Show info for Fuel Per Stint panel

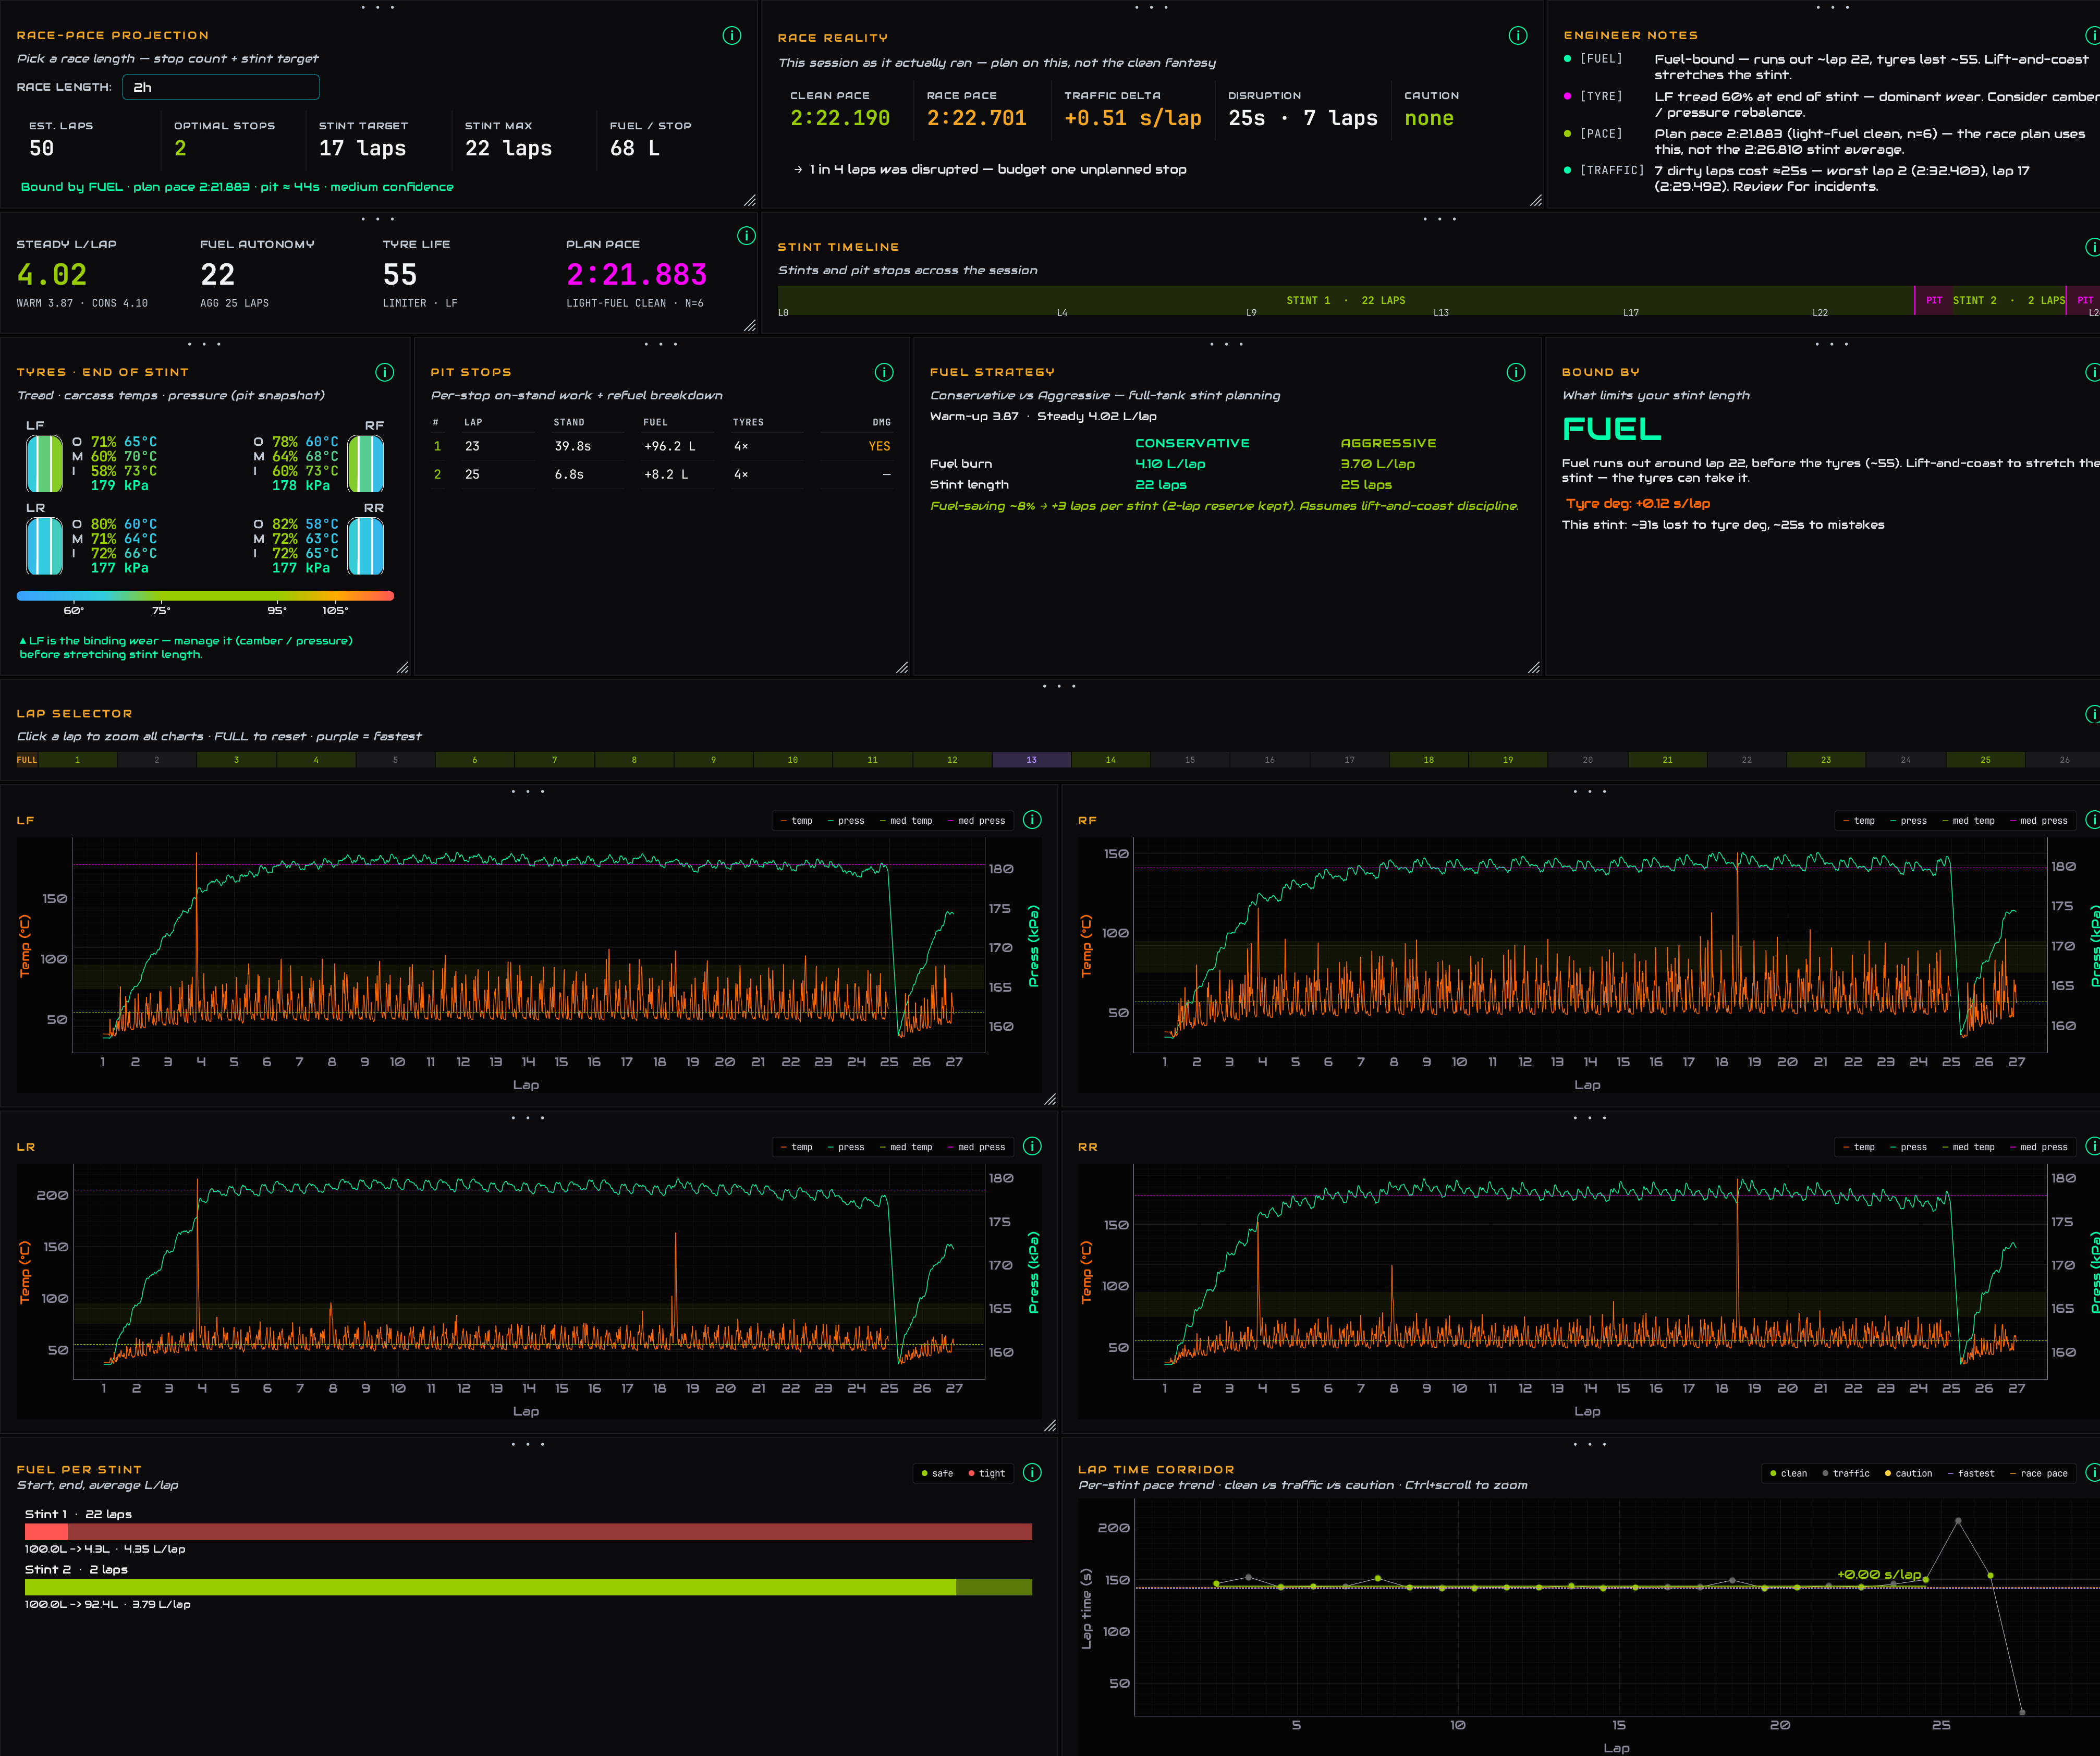(x=1033, y=1473)
